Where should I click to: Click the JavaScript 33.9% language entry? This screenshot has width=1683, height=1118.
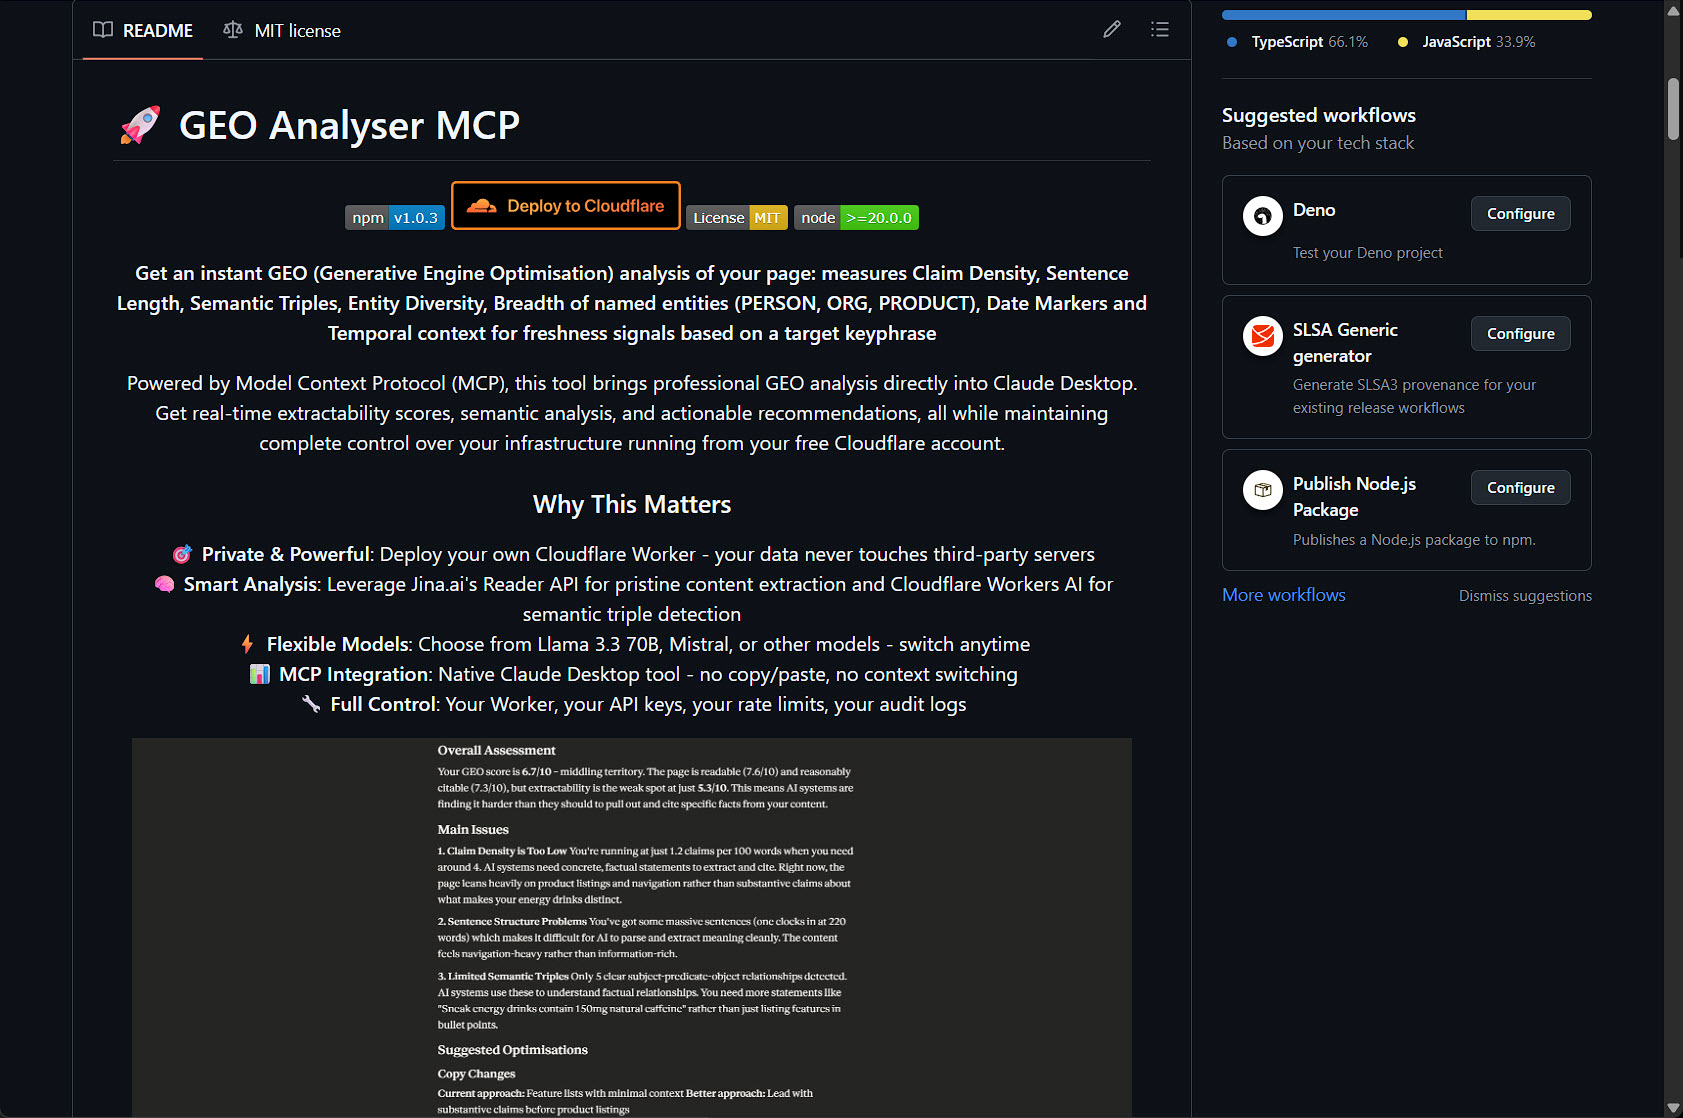click(1468, 42)
